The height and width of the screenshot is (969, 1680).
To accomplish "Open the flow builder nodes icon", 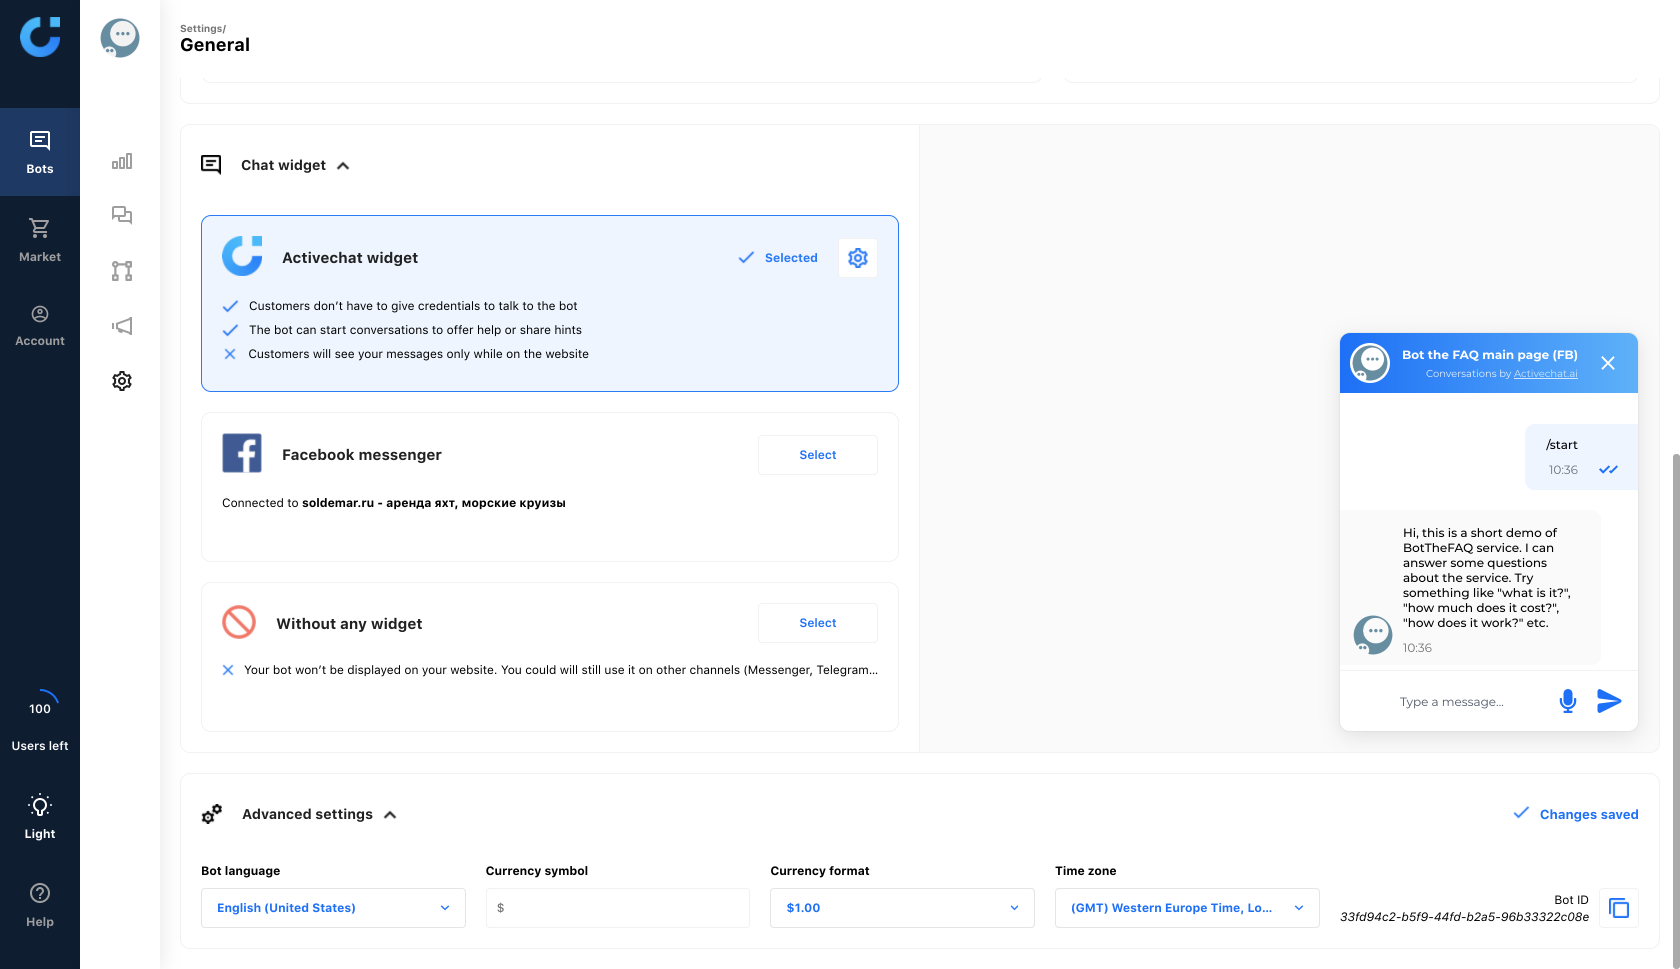I will coord(122,271).
